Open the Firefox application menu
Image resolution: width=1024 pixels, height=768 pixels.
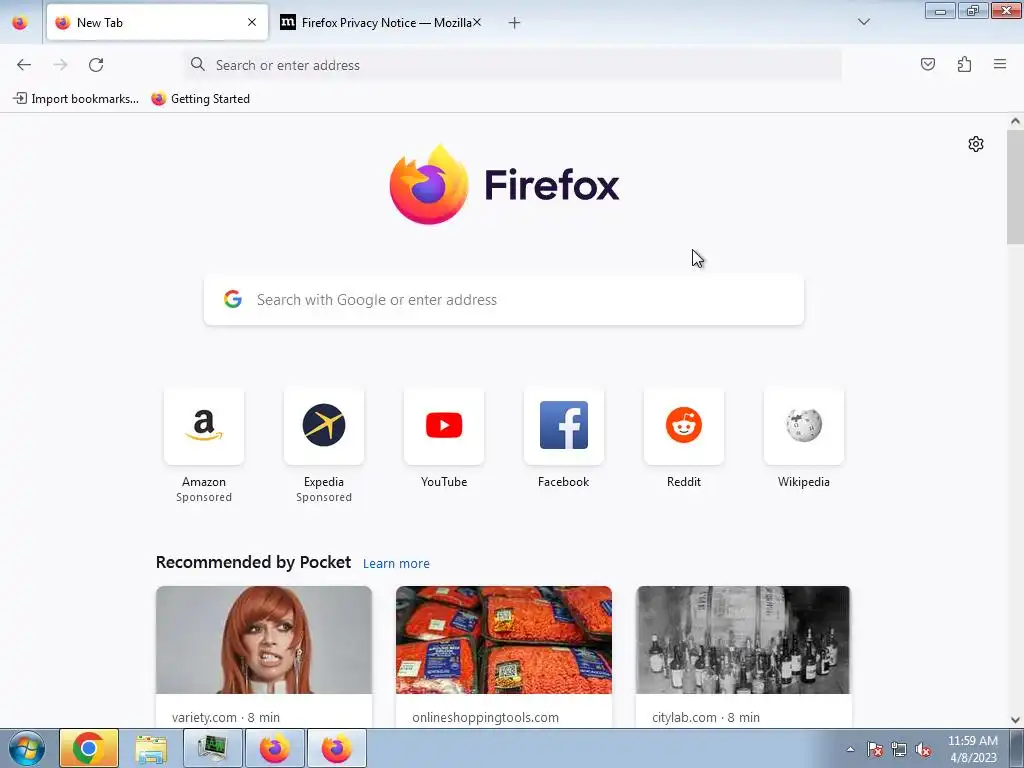pos(1000,64)
